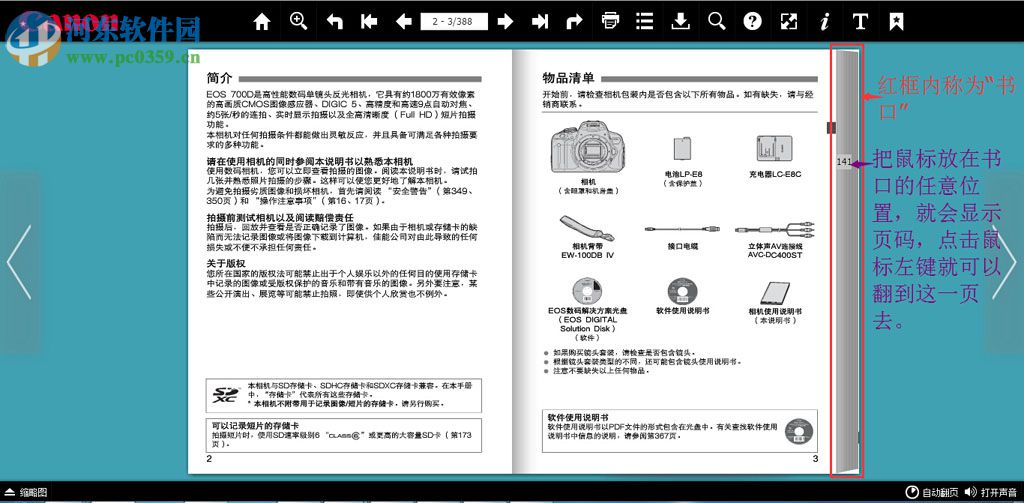Screen dimensions: 1024x503
Task: Click the AVC-DC400ST AV cable image
Action: pyautogui.click(x=775, y=229)
